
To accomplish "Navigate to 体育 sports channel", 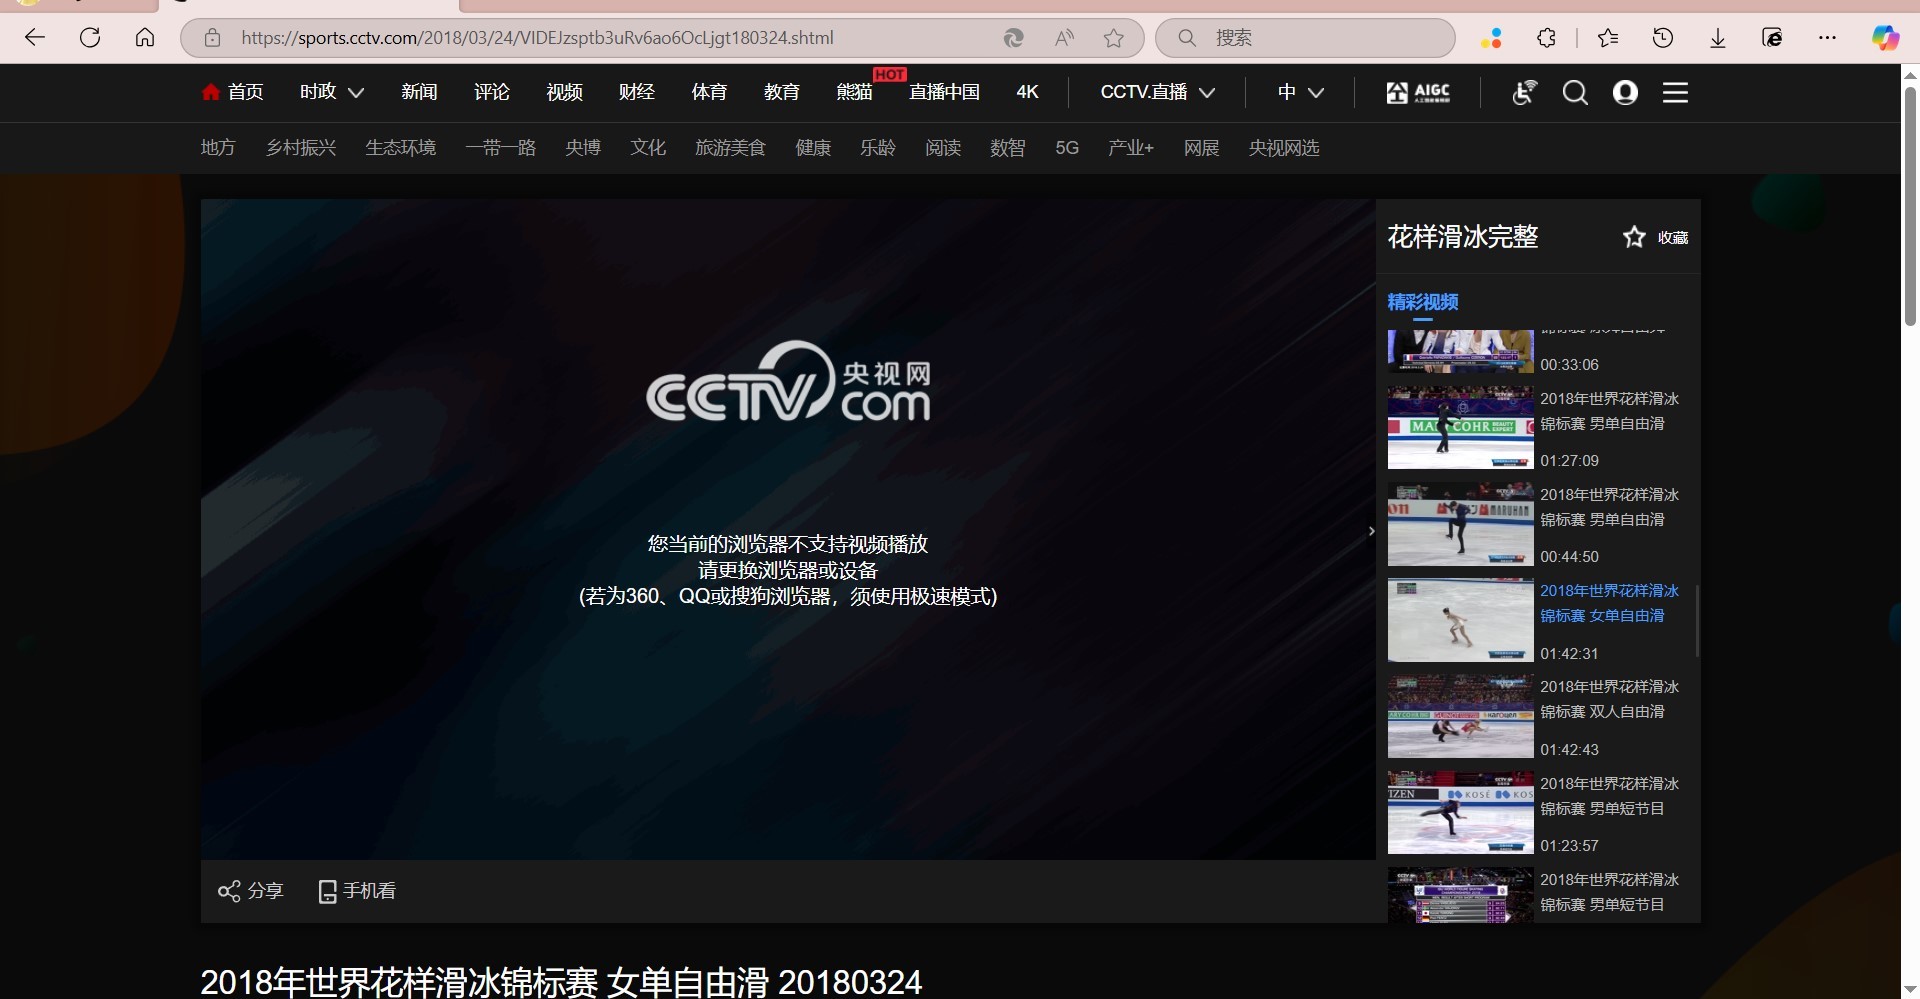I will 709,92.
